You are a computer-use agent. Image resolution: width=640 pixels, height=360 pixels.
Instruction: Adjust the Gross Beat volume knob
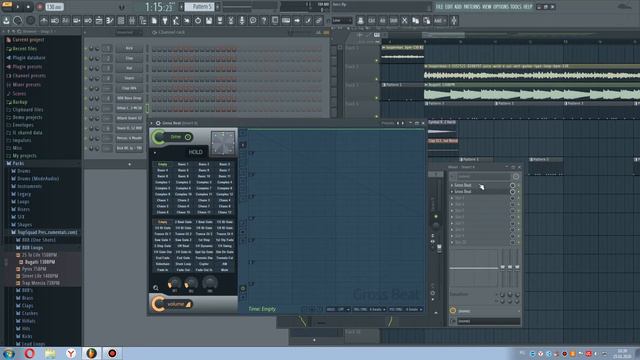click(158, 304)
